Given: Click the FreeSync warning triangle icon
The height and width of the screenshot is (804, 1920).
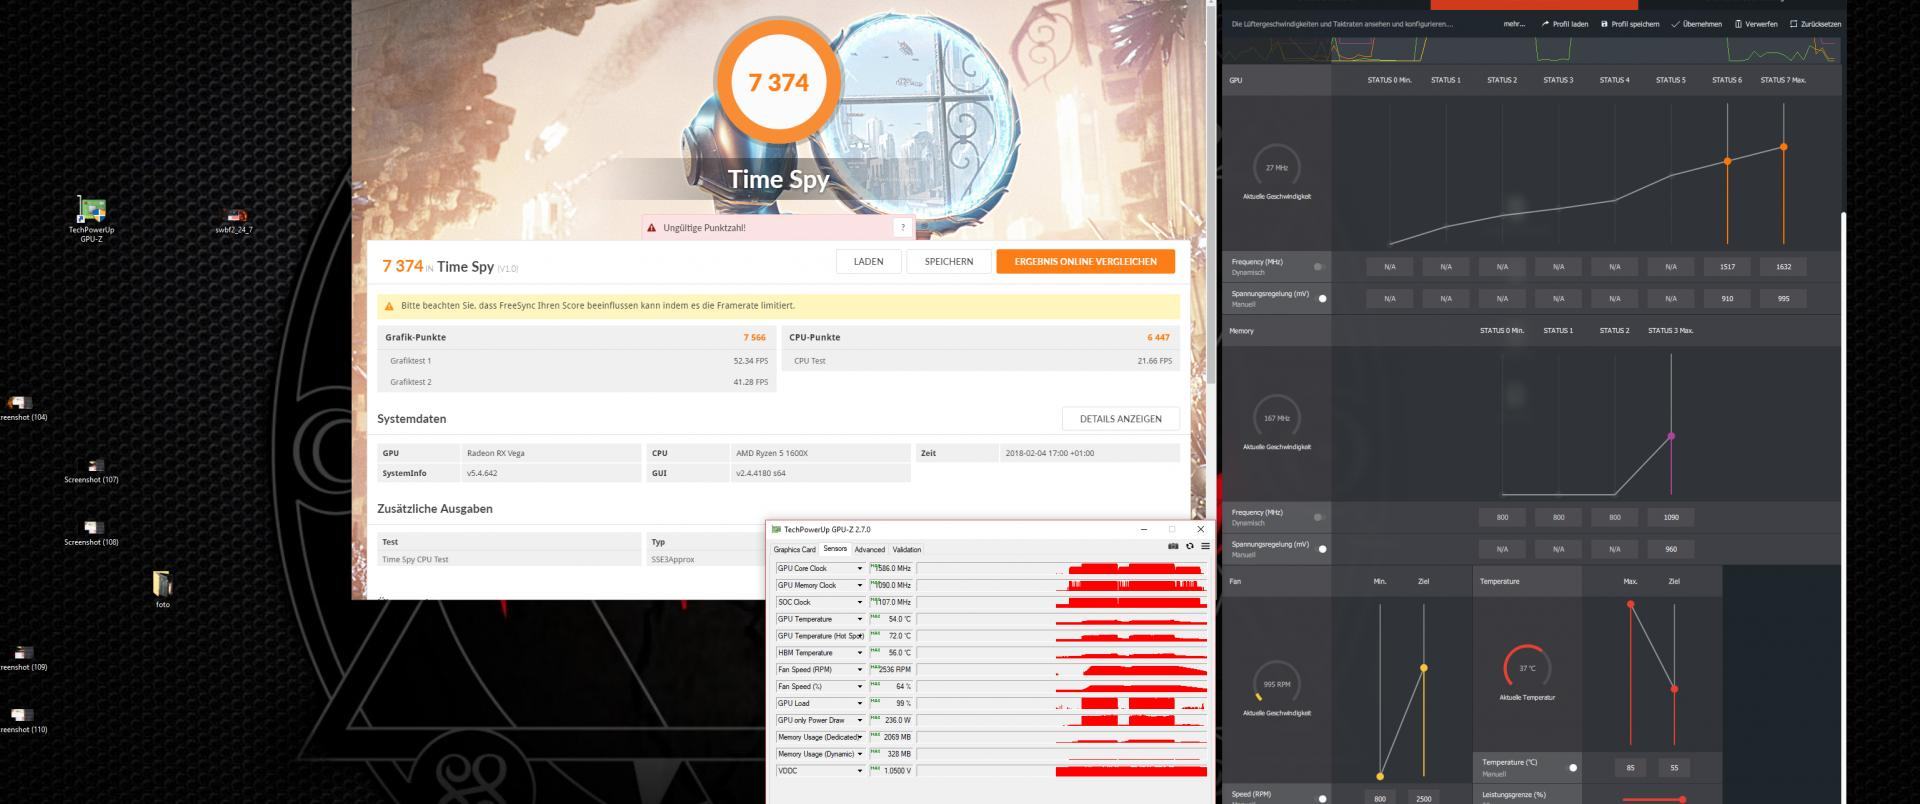Looking at the screenshot, I should coord(389,306).
